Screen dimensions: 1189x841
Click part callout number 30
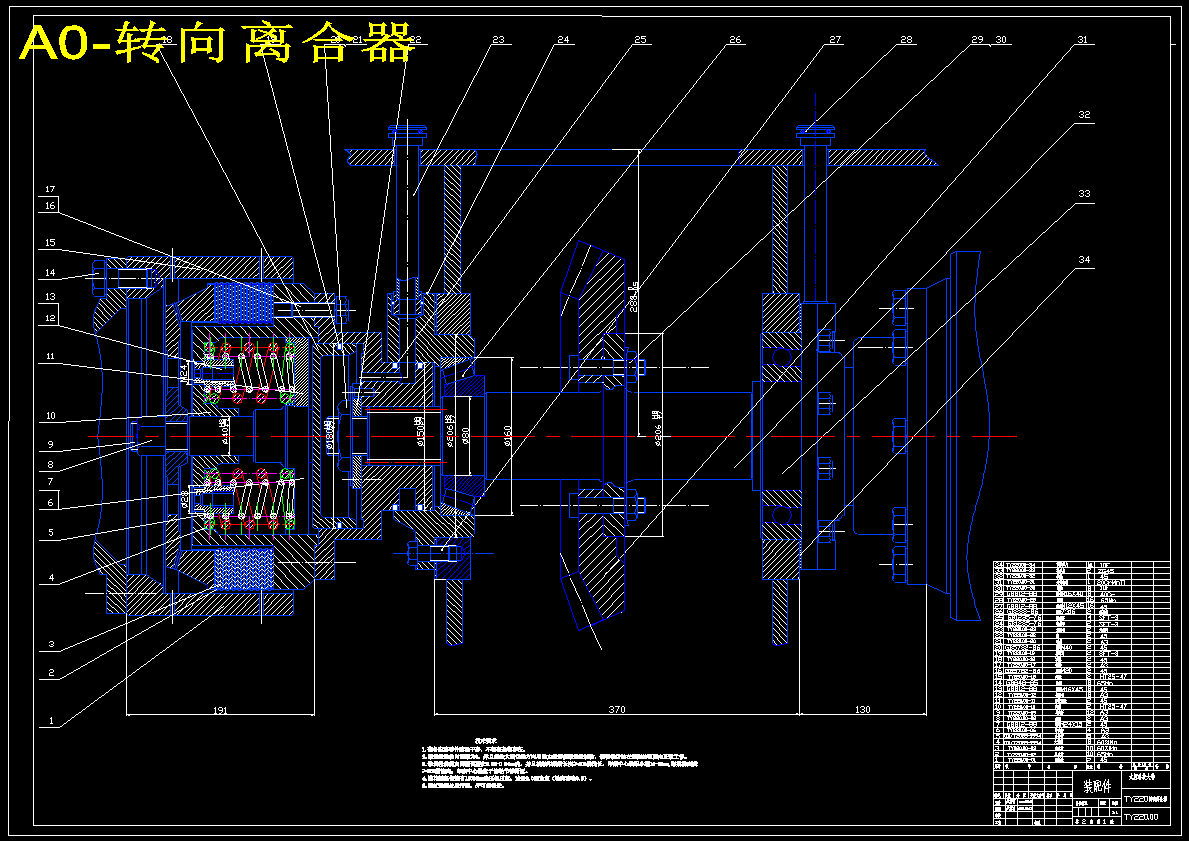click(x=1001, y=40)
